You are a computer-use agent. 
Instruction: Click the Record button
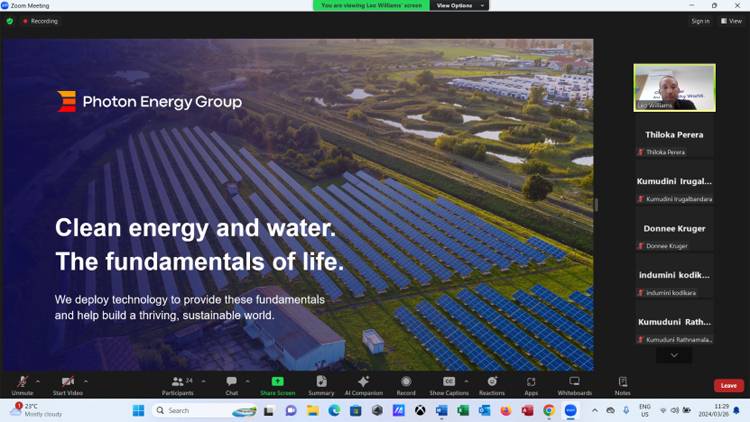(x=406, y=385)
